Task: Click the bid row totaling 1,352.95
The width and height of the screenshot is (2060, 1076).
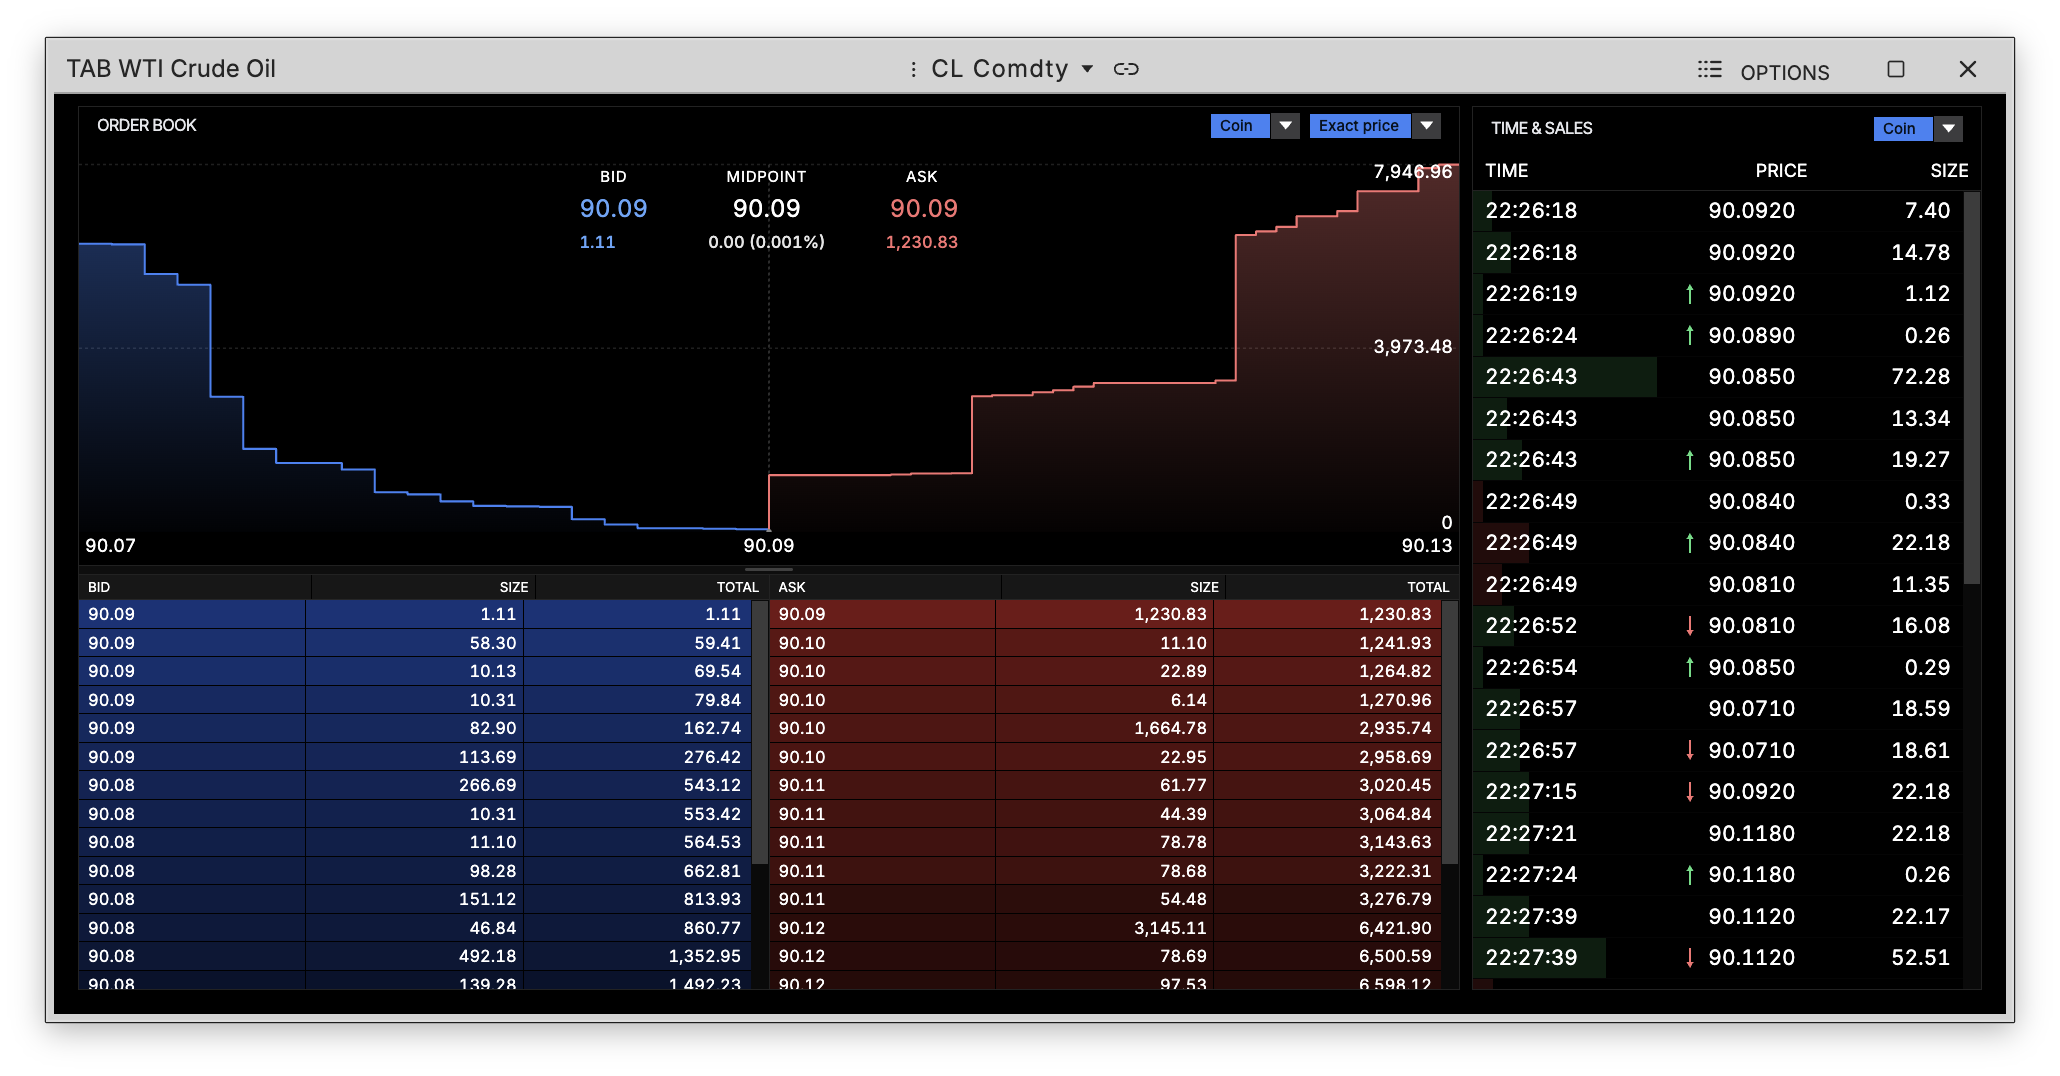Action: click(x=415, y=956)
